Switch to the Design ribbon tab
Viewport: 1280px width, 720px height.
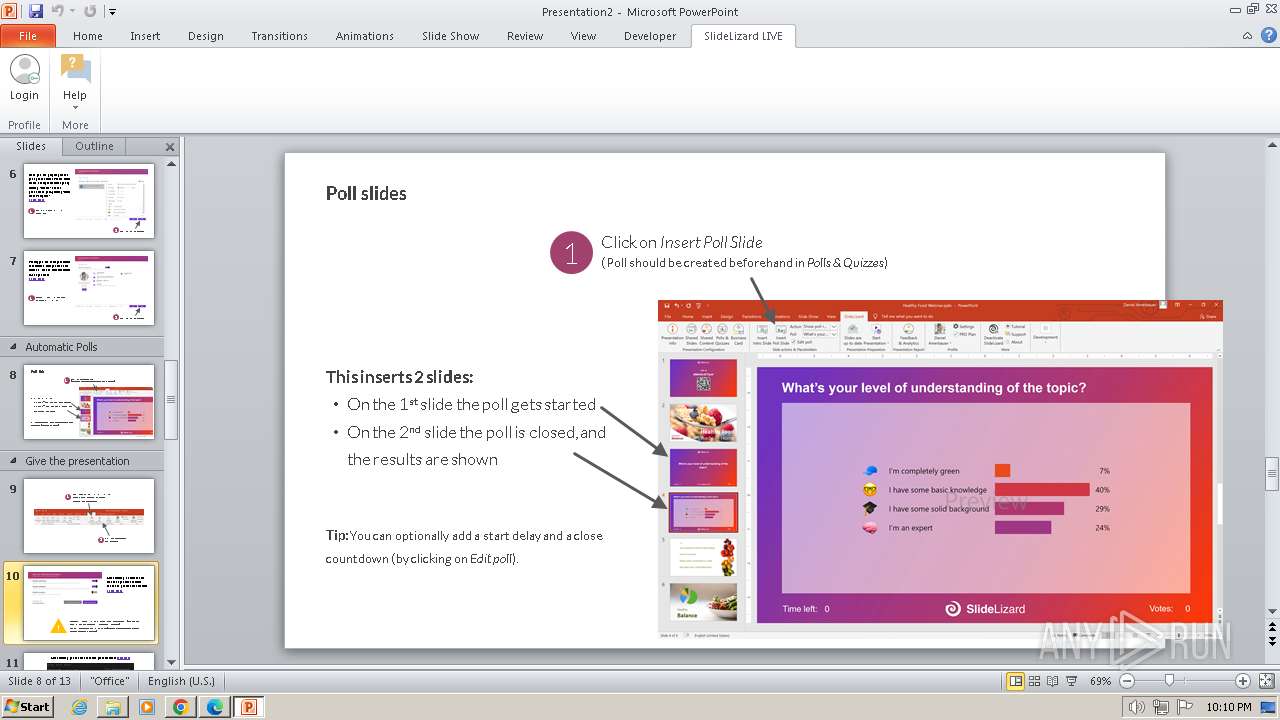[x=206, y=36]
